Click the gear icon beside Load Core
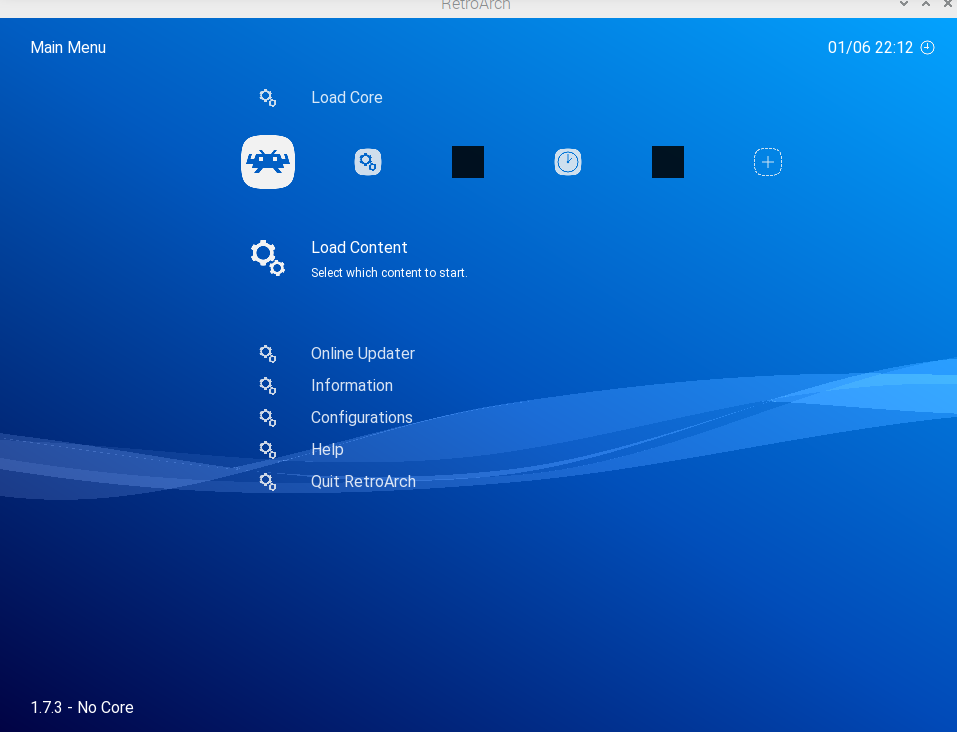957x732 pixels. [267, 98]
